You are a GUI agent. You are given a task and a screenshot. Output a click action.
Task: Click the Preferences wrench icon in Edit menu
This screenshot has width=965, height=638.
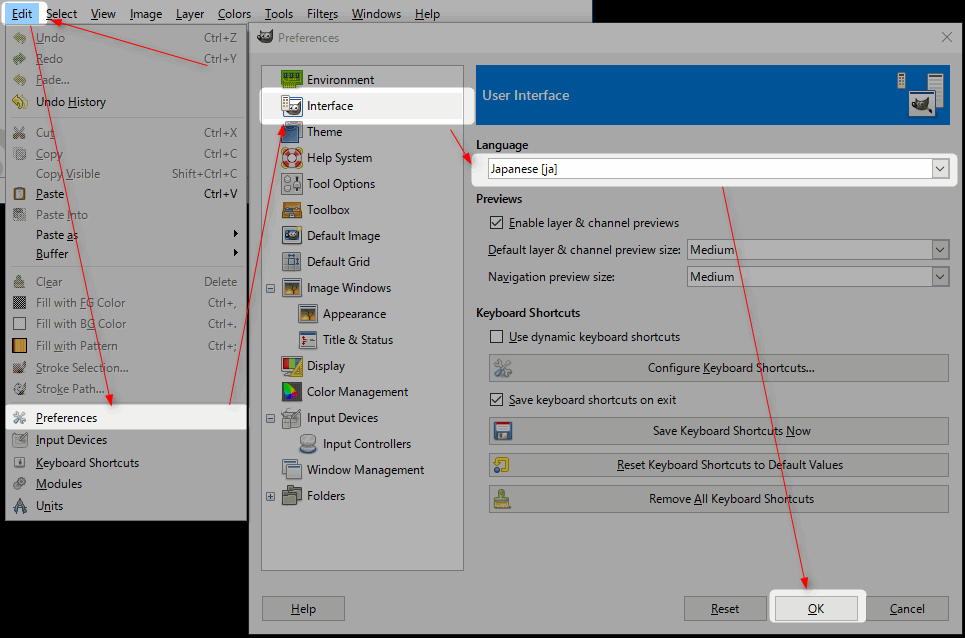click(x=20, y=418)
